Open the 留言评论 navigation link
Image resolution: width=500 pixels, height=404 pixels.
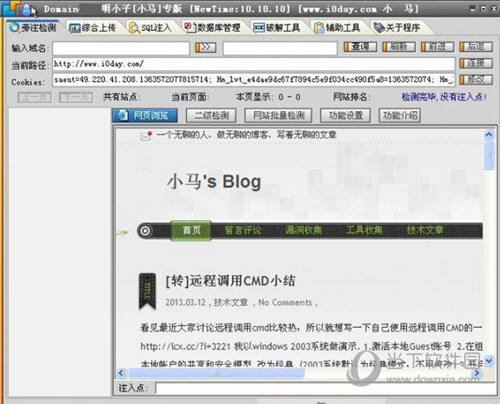243,230
